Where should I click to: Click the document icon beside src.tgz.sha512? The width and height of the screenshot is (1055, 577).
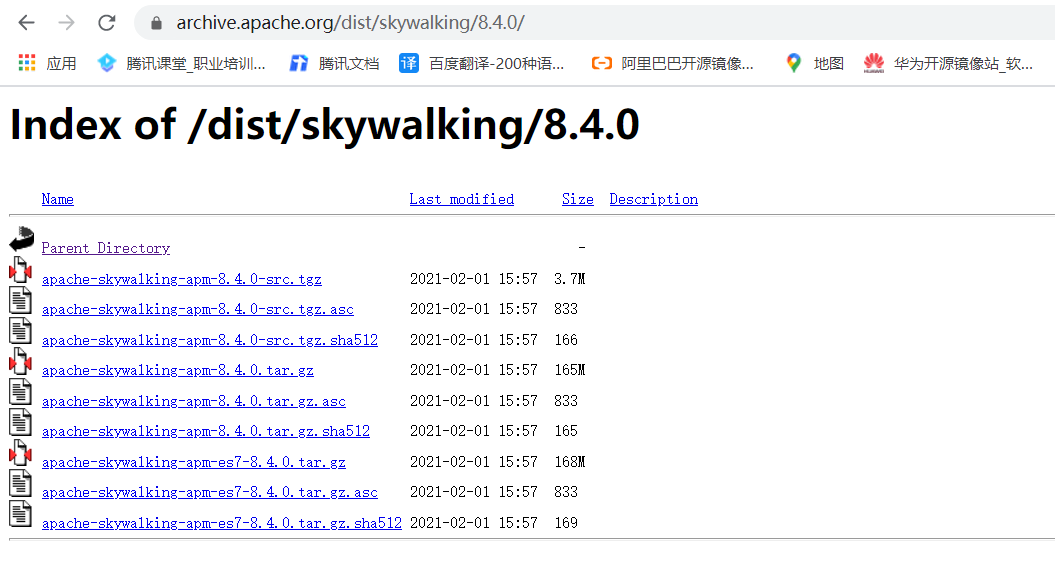tap(20, 330)
